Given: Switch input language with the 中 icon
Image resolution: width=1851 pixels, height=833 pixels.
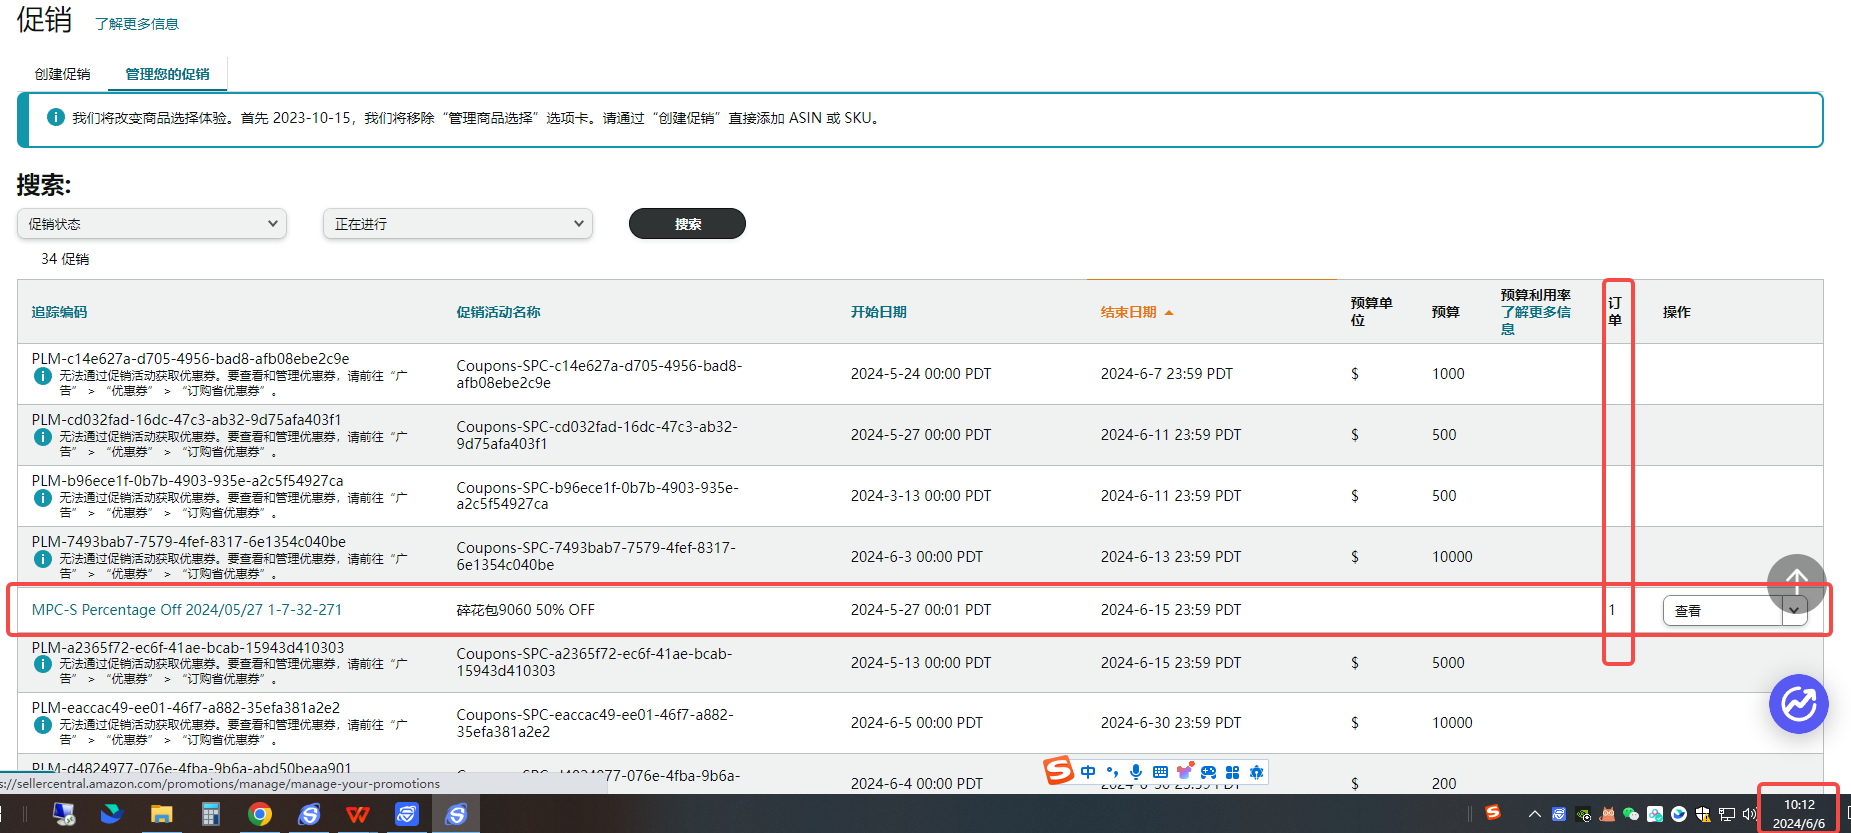Looking at the screenshot, I should point(1088,772).
